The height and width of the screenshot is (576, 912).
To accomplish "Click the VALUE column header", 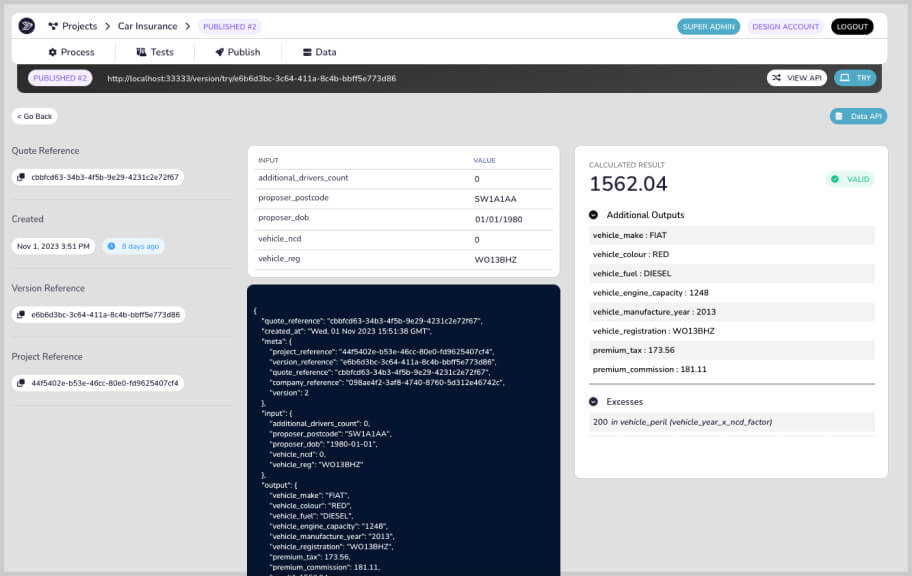I will pos(484,161).
